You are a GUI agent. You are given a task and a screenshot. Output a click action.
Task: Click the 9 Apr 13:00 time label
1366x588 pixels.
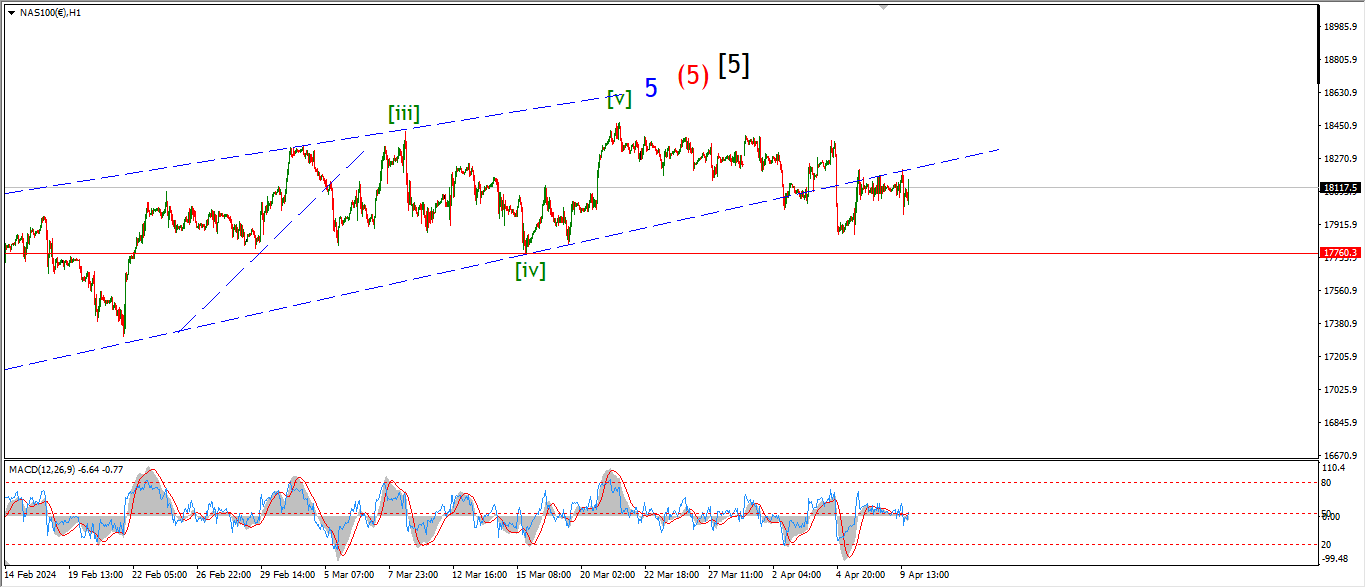pyautogui.click(x=924, y=575)
